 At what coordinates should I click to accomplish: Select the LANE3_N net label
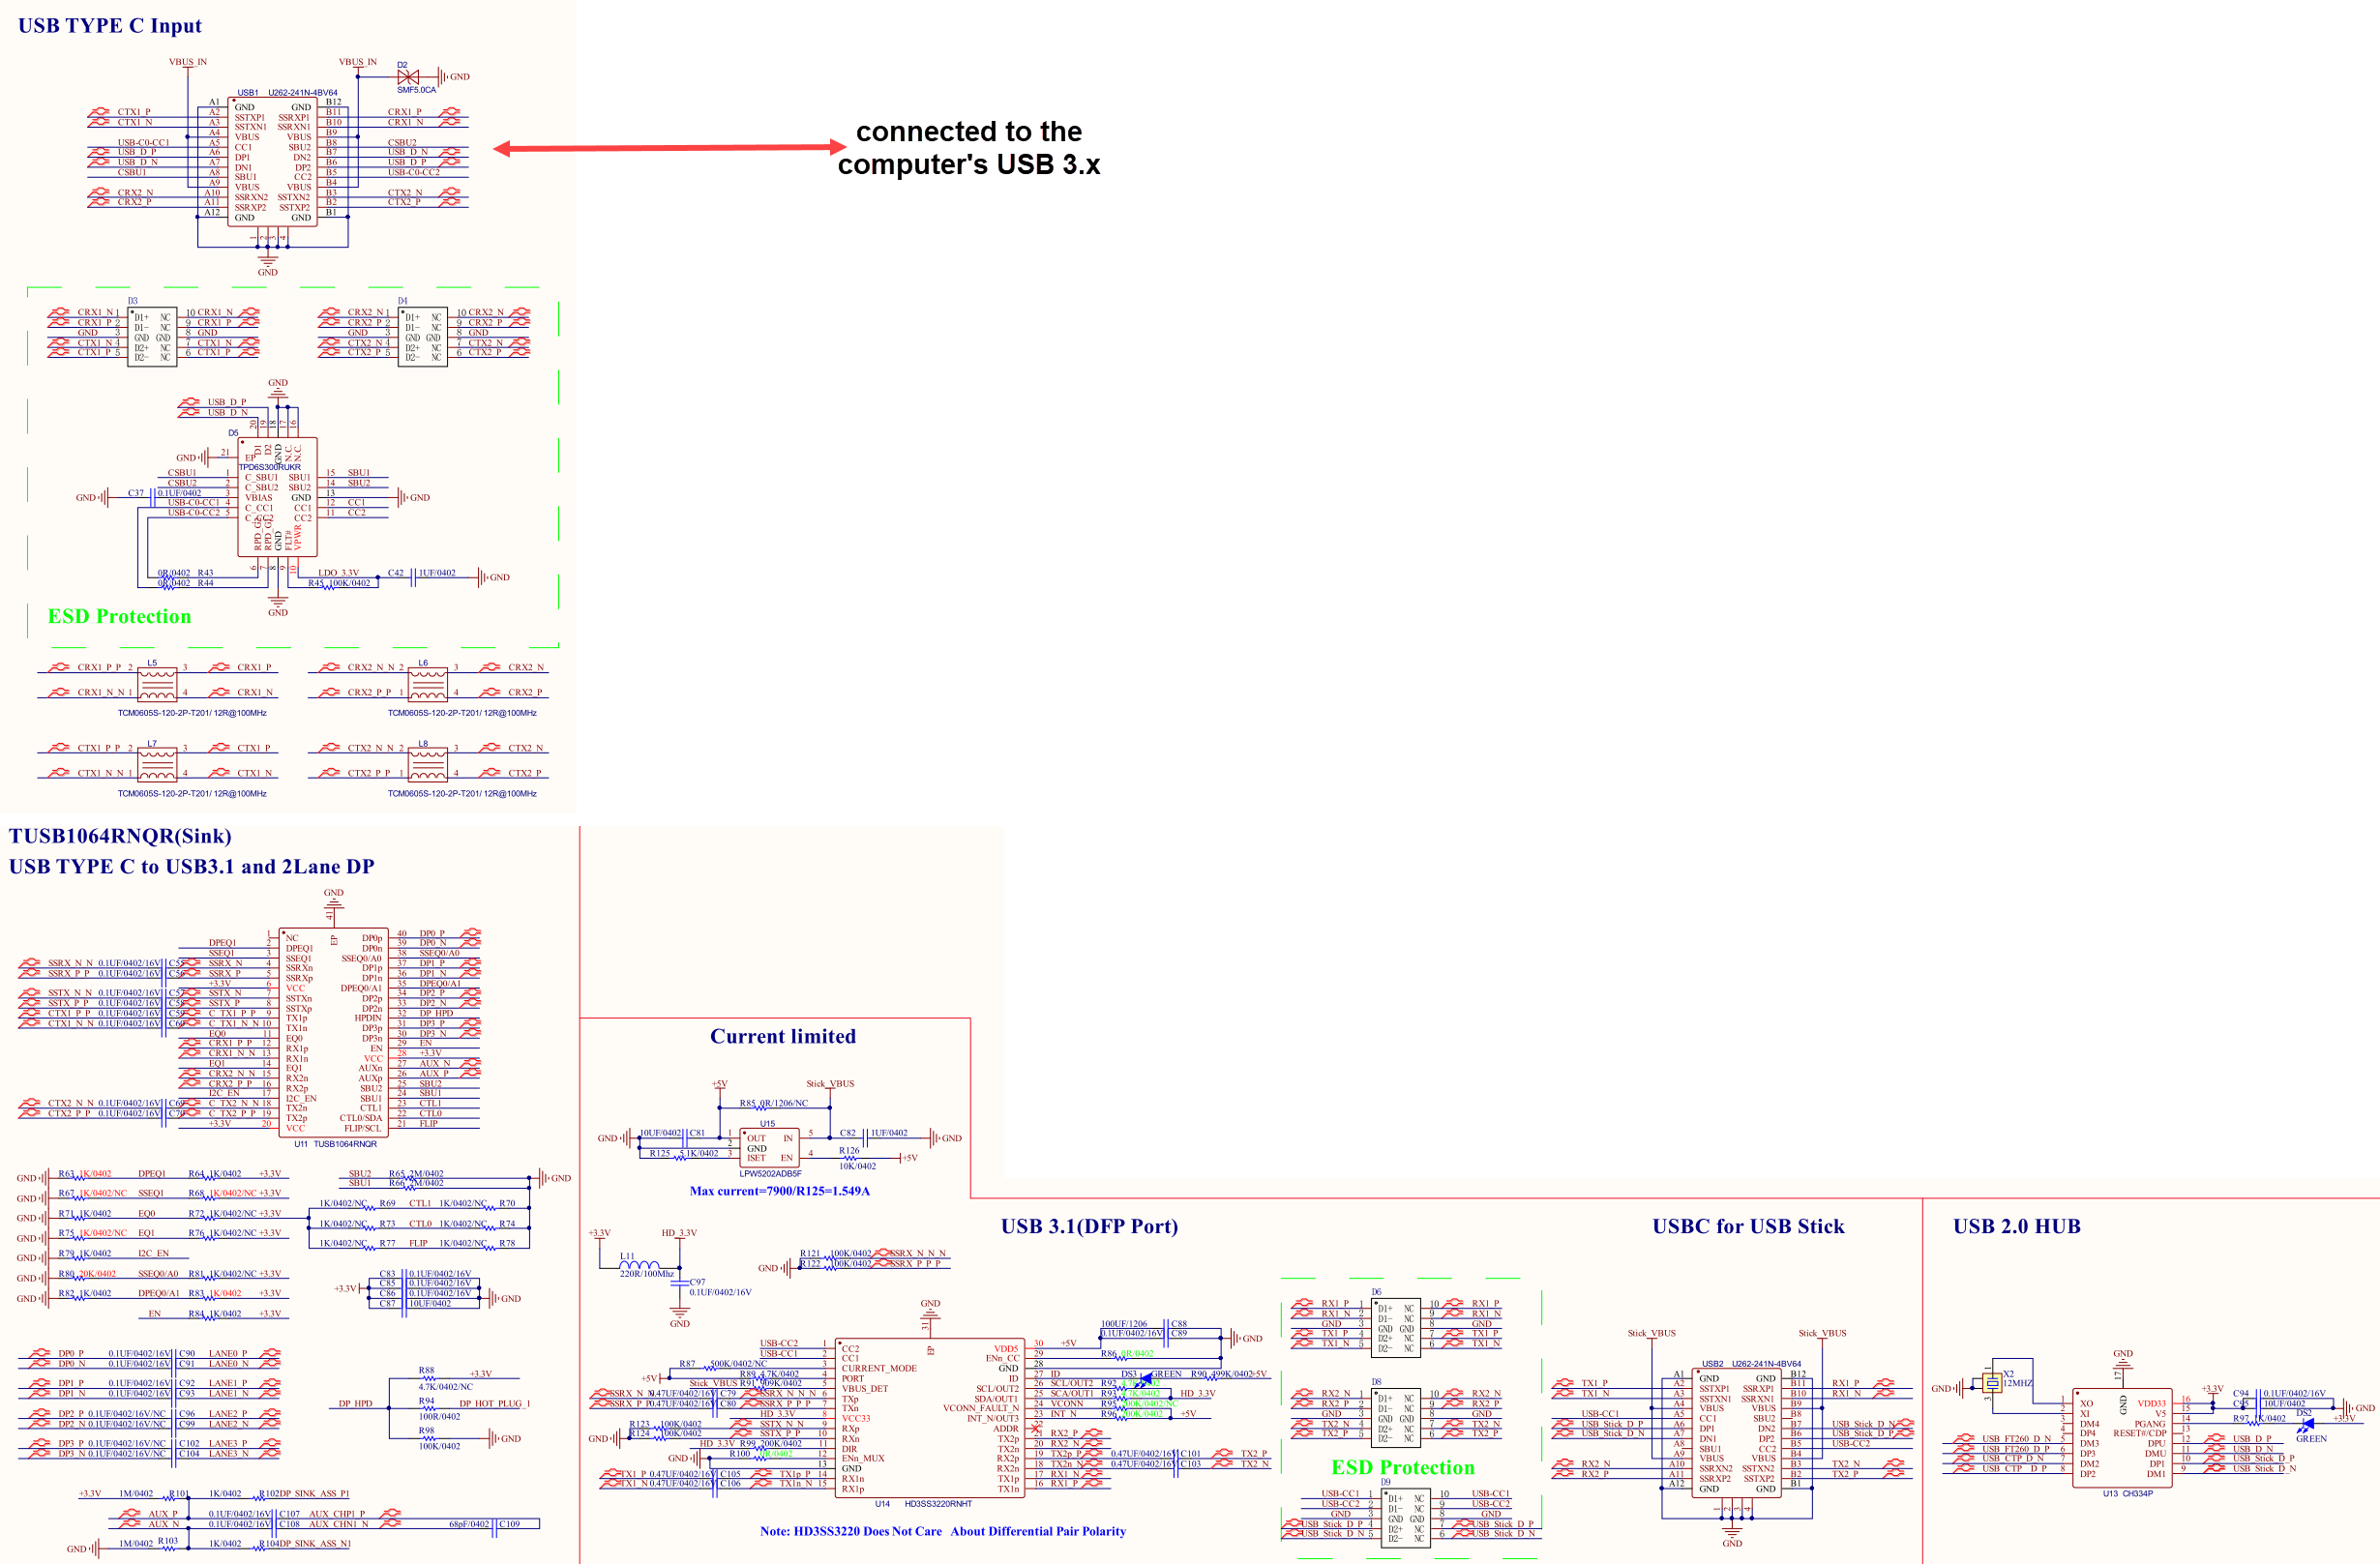click(228, 1454)
